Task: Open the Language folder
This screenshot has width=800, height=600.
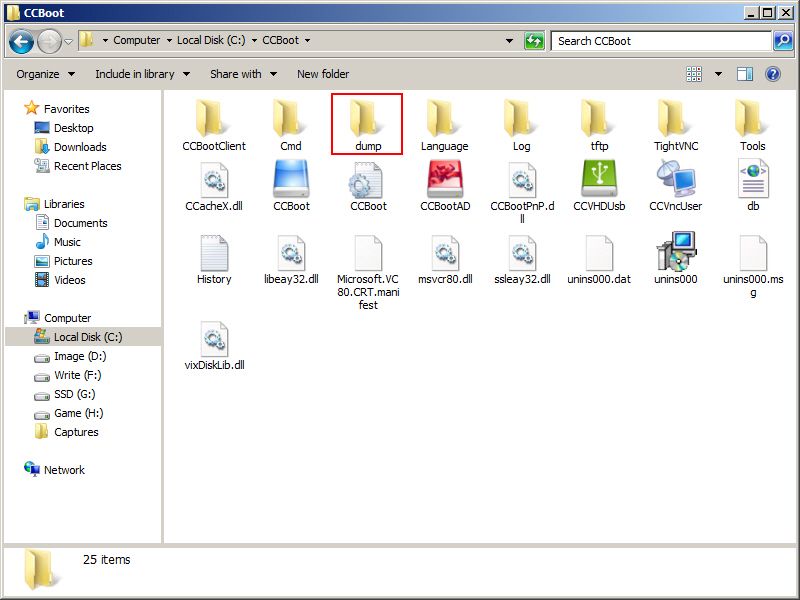Action: (x=444, y=125)
